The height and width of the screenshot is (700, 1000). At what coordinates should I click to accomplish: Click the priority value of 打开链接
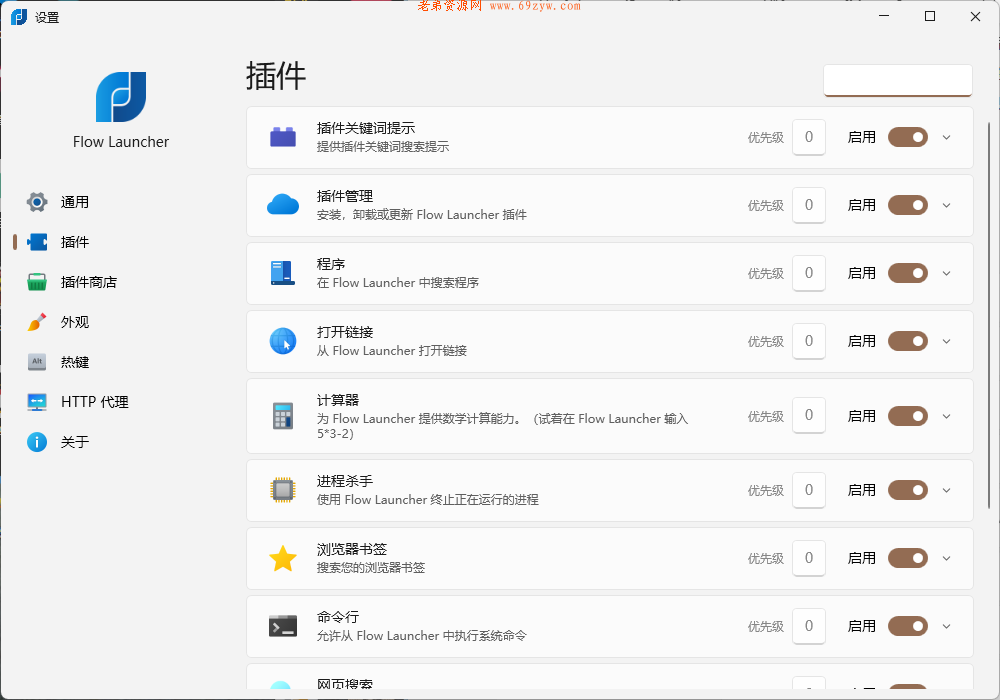coord(809,341)
